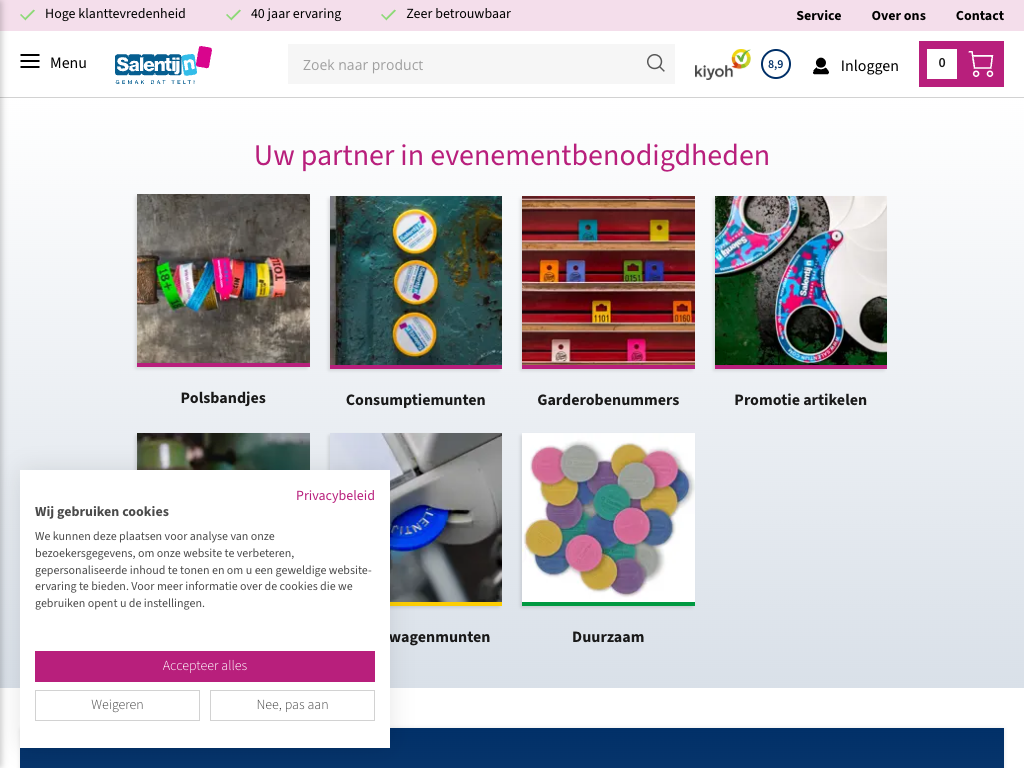Viewport: 1024px width, 768px height.
Task: Select the Garderobenummers category thumbnail
Action: [608, 282]
